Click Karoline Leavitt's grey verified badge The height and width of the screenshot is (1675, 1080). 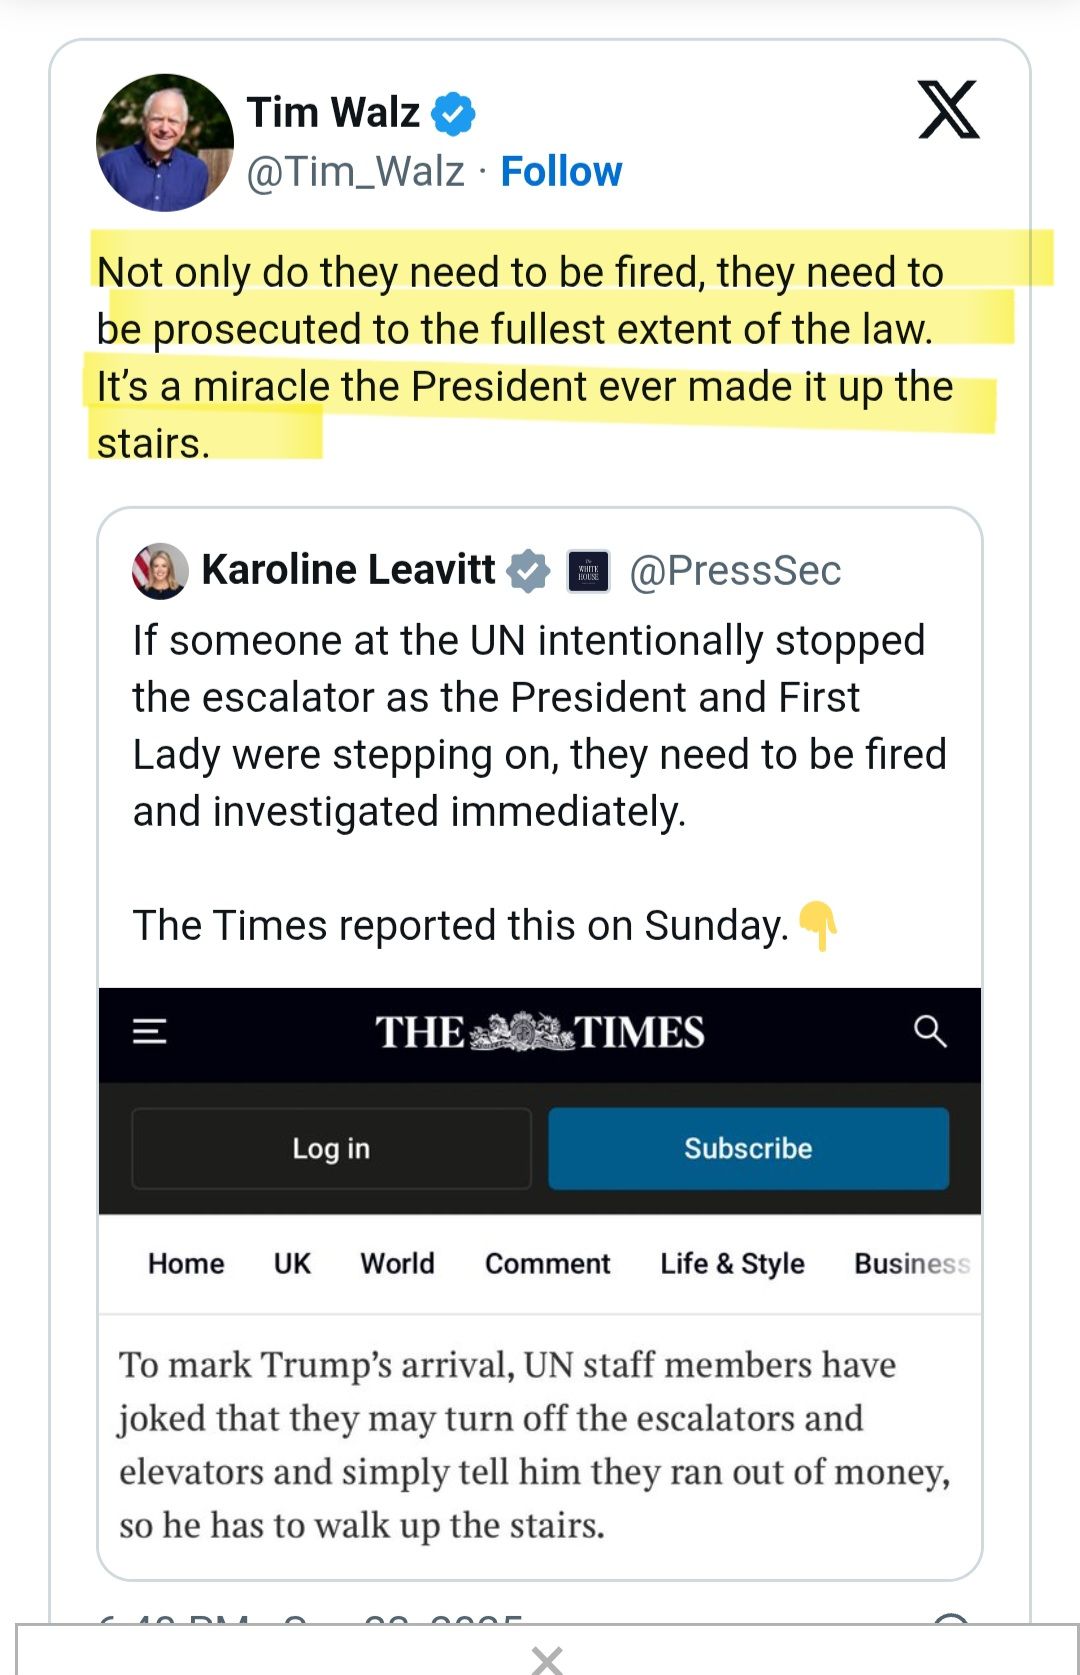(x=528, y=571)
